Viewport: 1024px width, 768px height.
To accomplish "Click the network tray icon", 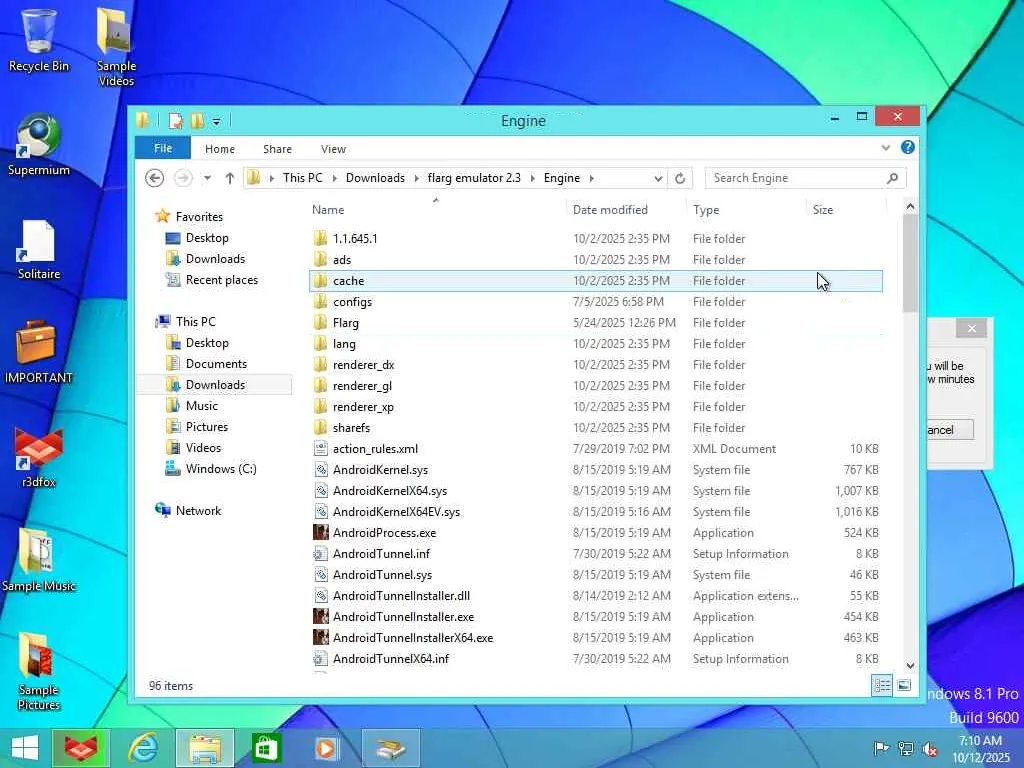I will (906, 749).
